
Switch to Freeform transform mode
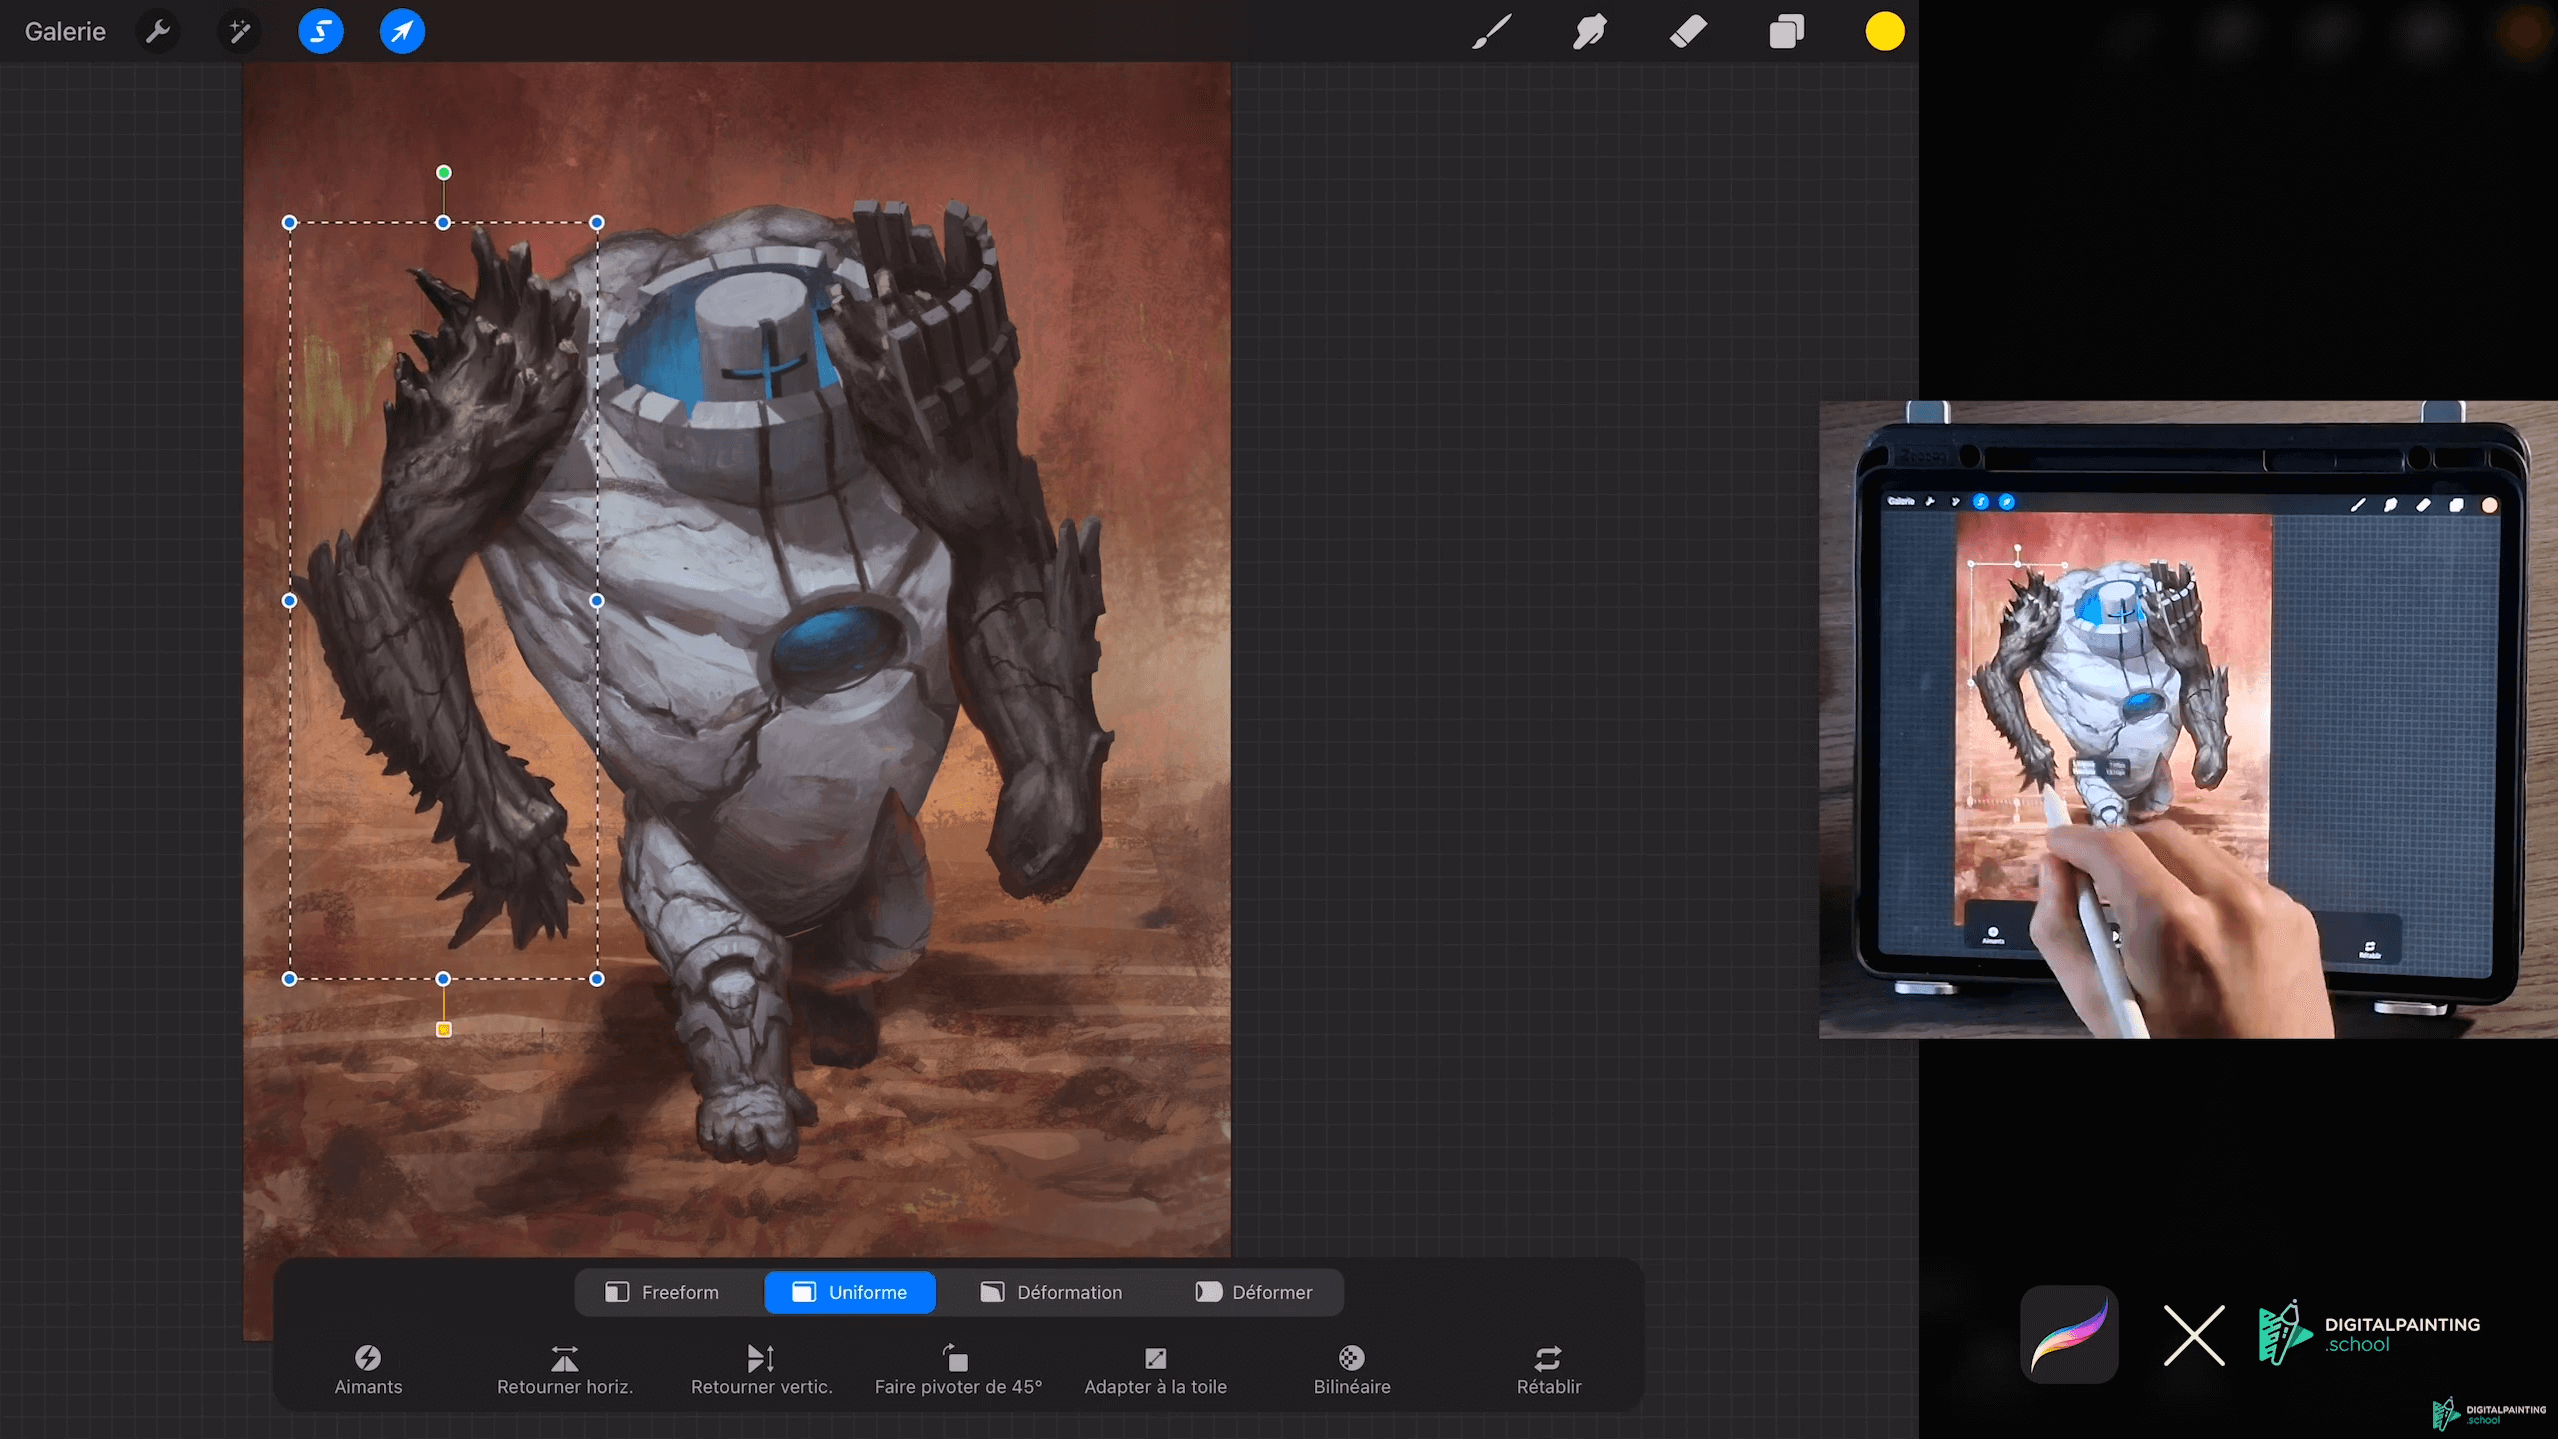tap(662, 1292)
